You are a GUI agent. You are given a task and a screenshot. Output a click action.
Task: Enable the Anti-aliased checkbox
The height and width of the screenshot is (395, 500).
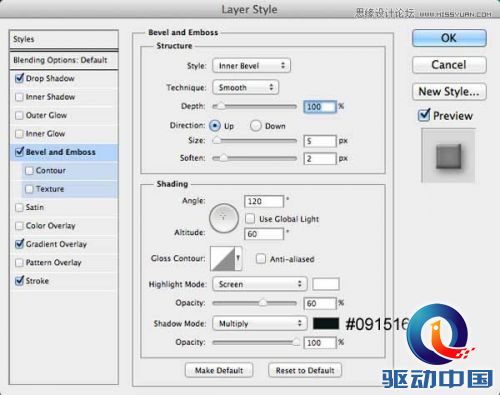(261, 259)
